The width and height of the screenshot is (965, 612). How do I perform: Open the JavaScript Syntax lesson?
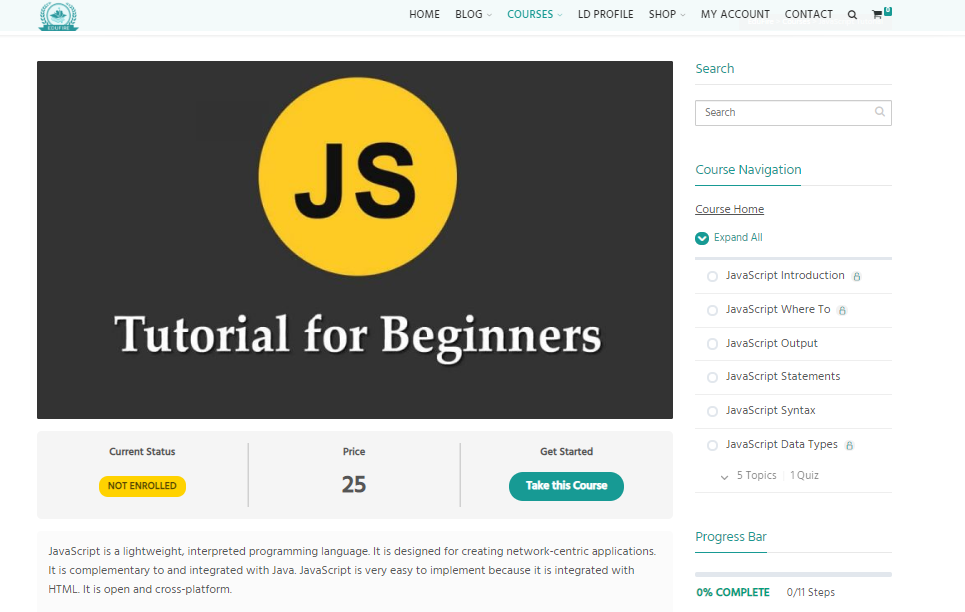[771, 410]
